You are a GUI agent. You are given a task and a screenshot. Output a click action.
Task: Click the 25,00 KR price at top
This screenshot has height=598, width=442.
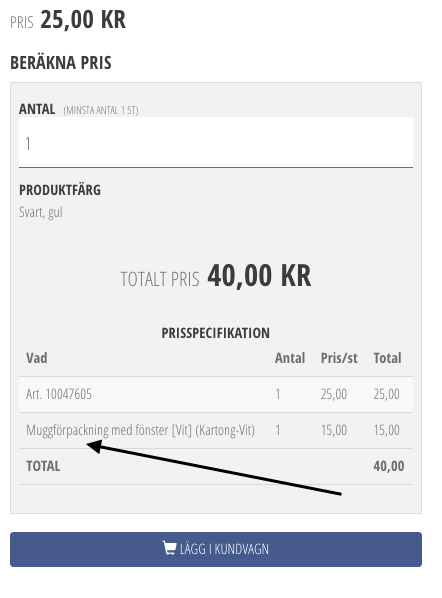[83, 19]
